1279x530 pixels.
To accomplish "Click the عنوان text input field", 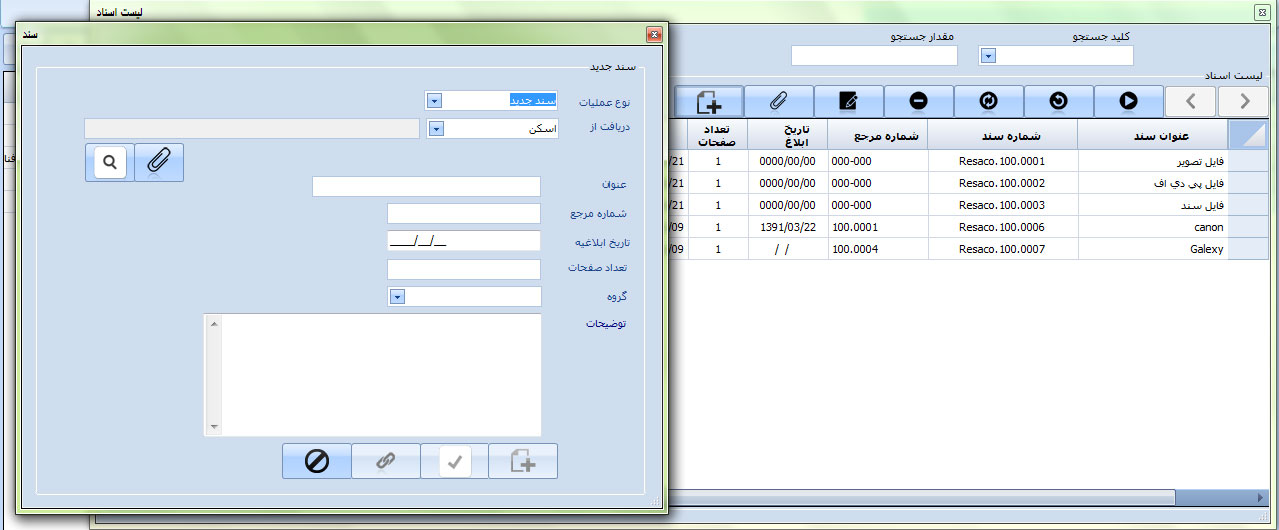I will pos(426,187).
